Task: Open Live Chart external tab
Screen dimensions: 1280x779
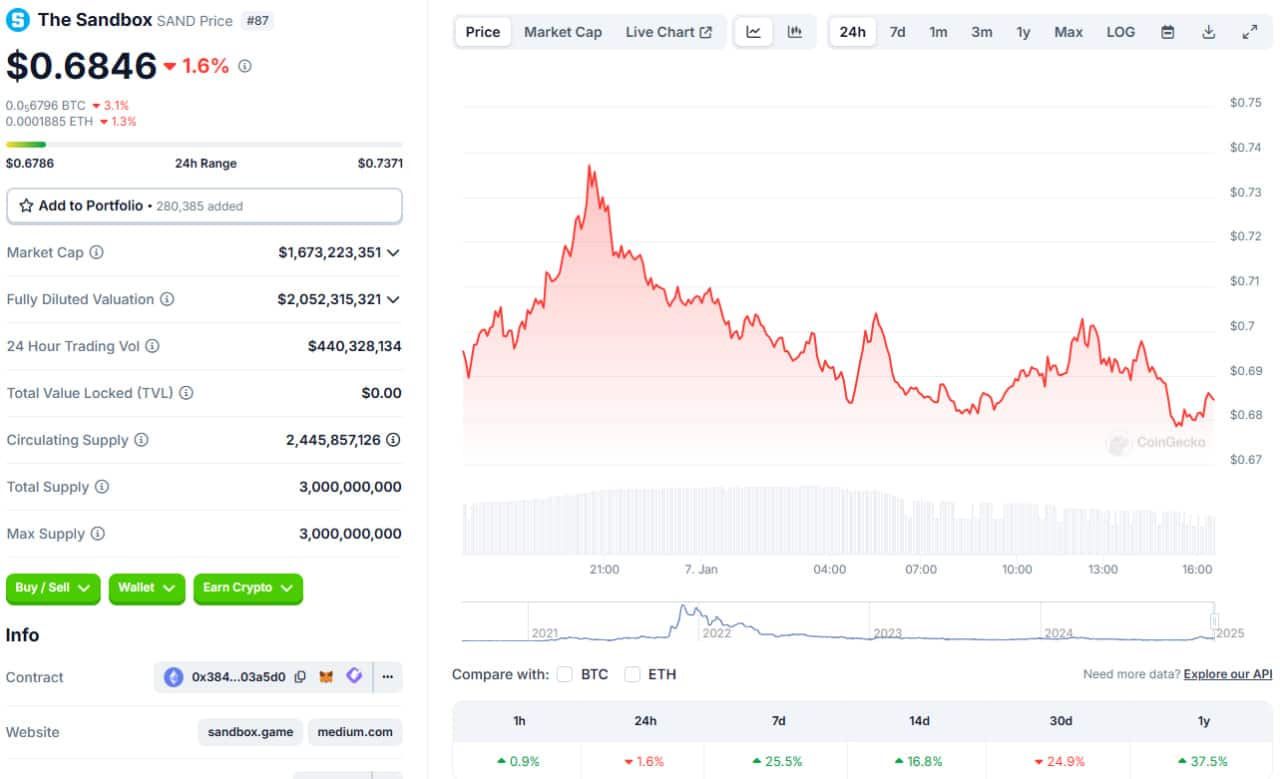Action: [x=669, y=32]
